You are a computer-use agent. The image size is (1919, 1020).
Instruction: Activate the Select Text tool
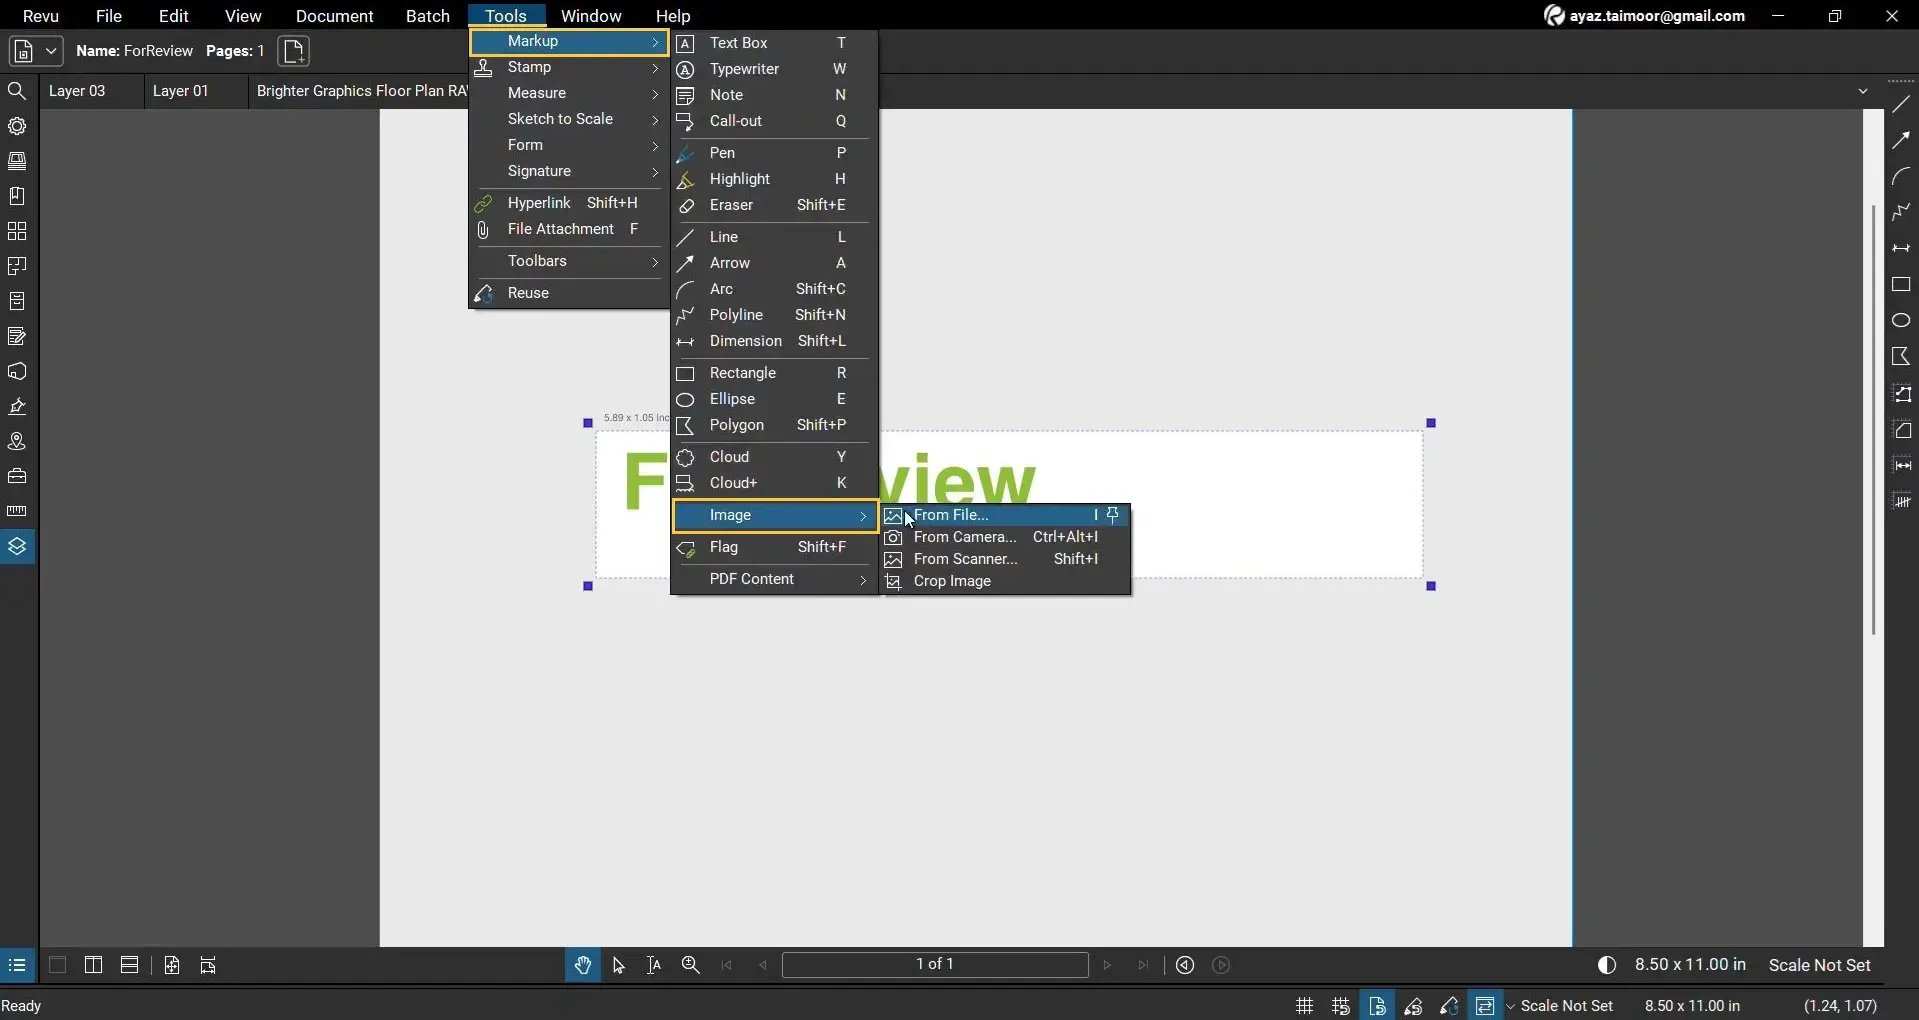click(654, 965)
